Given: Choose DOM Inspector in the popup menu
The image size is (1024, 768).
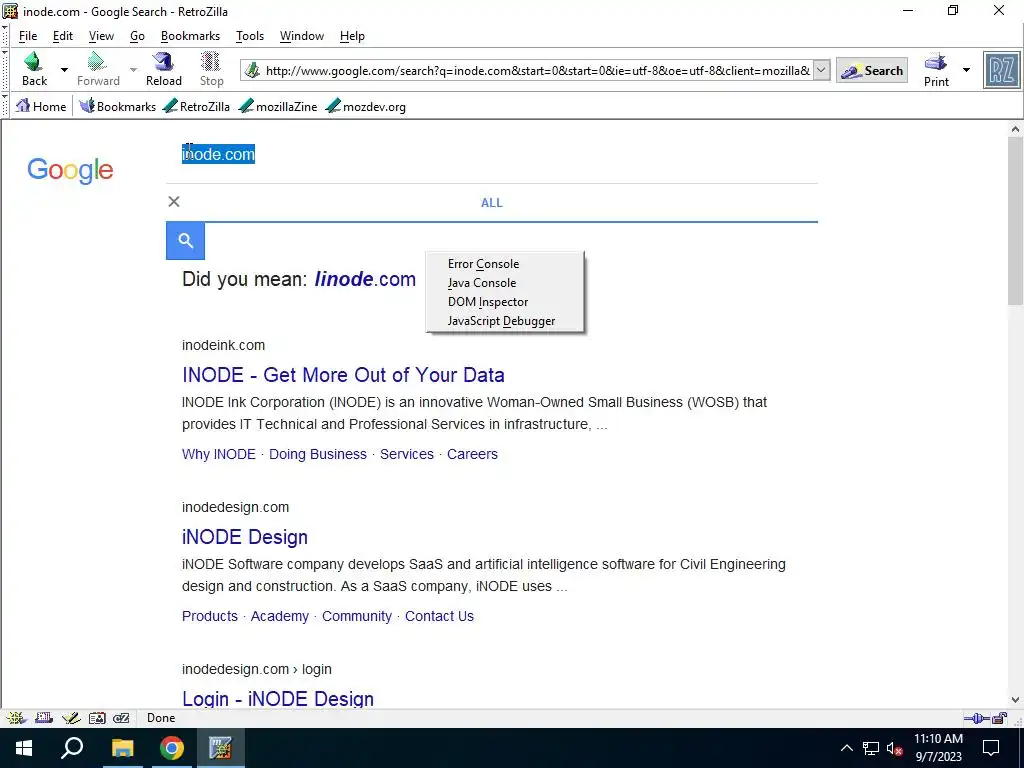Looking at the screenshot, I should click(x=505, y=302).
